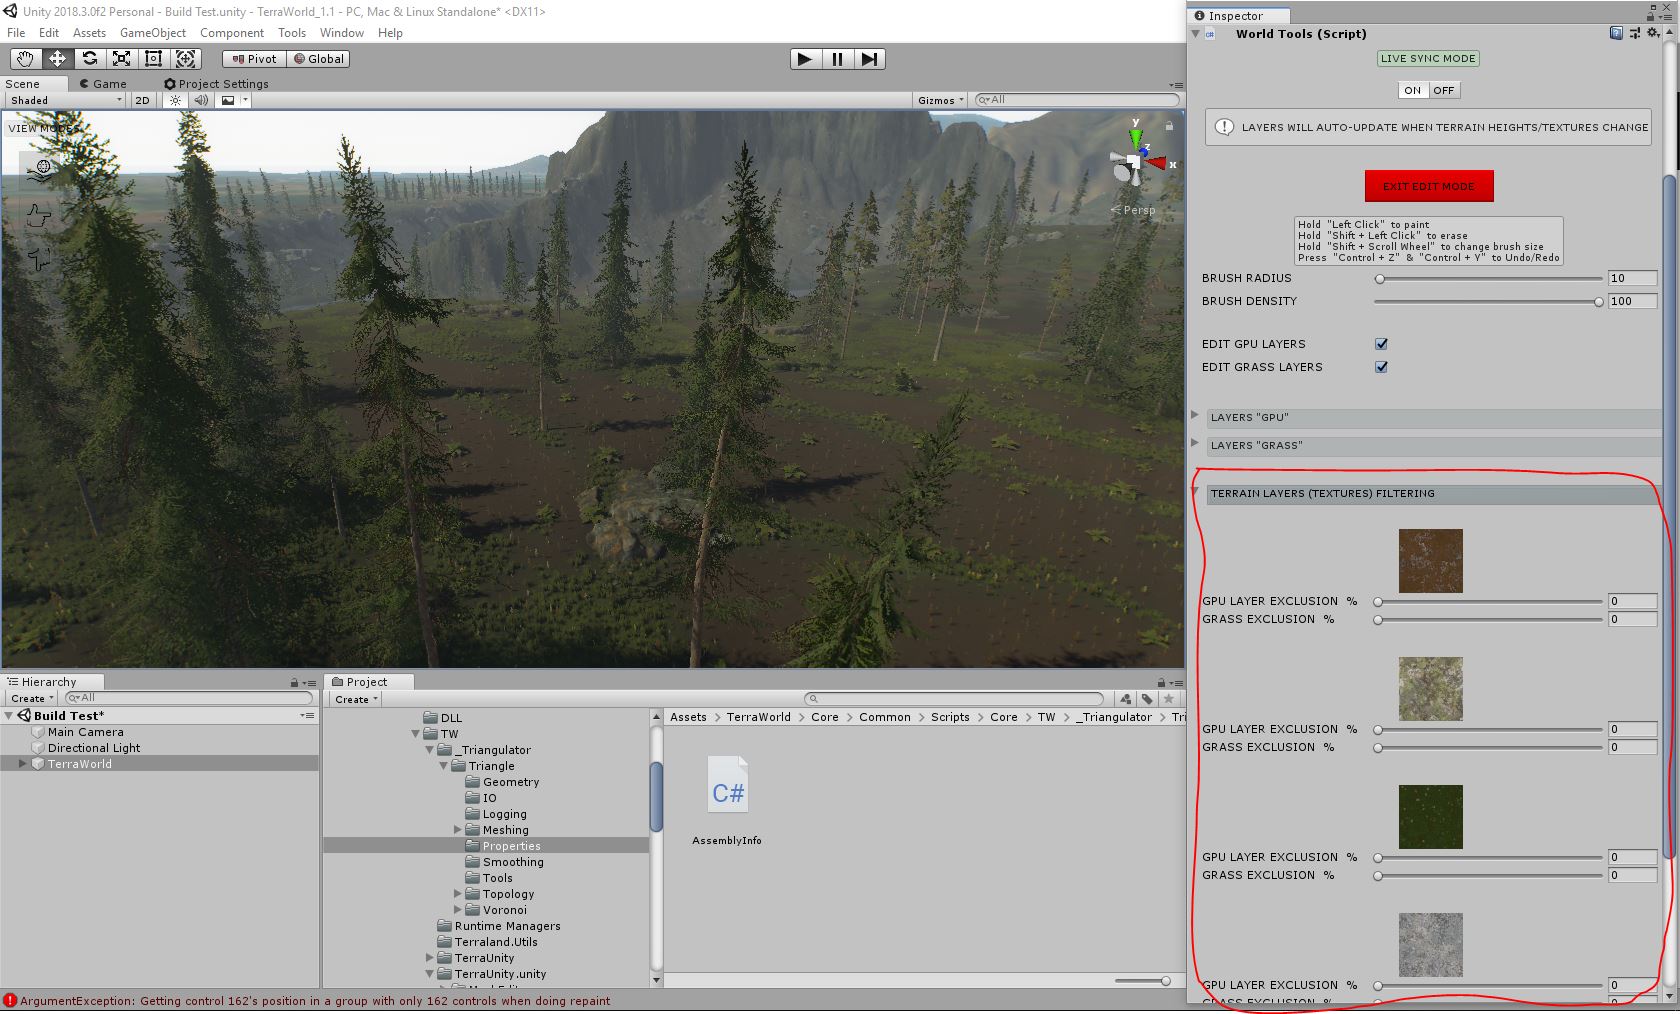Viewport: 1680px width, 1014px height.
Task: Open the Component menu
Action: pos(232,33)
